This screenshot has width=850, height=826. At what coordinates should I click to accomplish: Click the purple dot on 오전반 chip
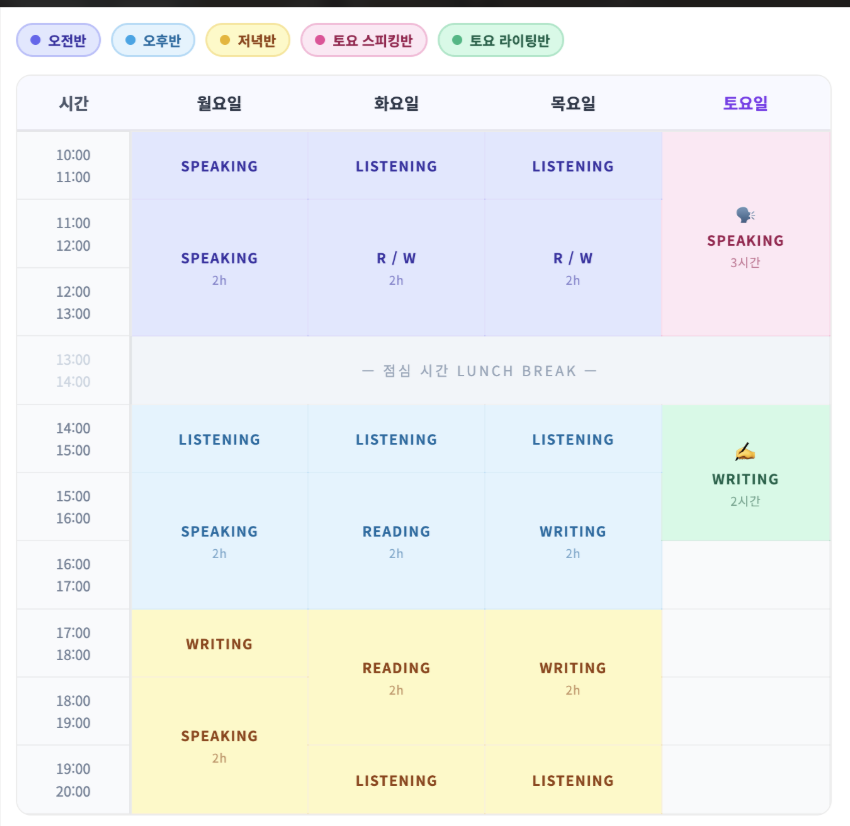click(35, 40)
